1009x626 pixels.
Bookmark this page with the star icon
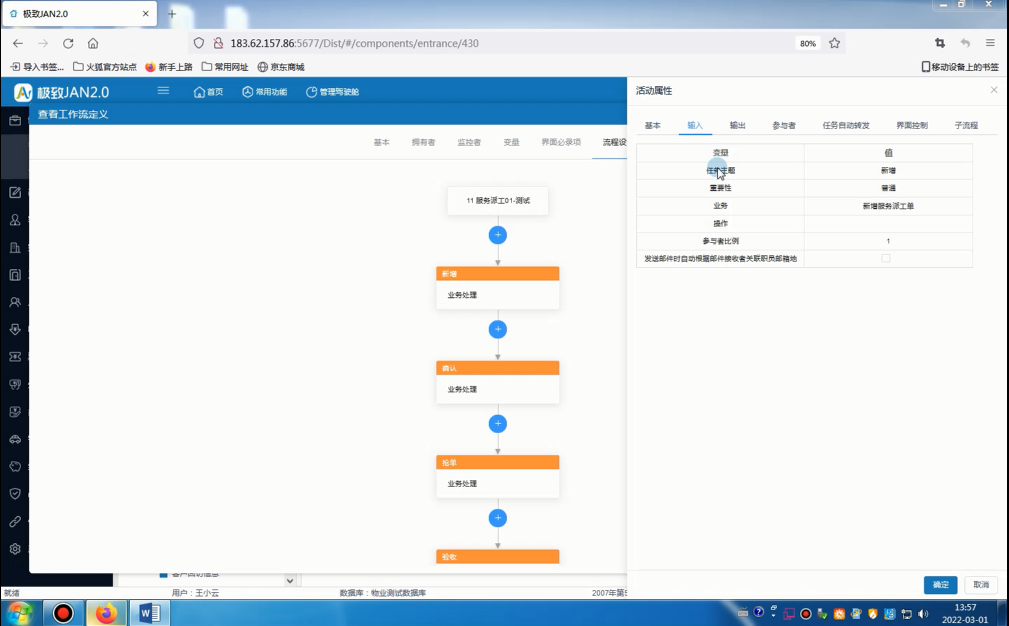[835, 43]
